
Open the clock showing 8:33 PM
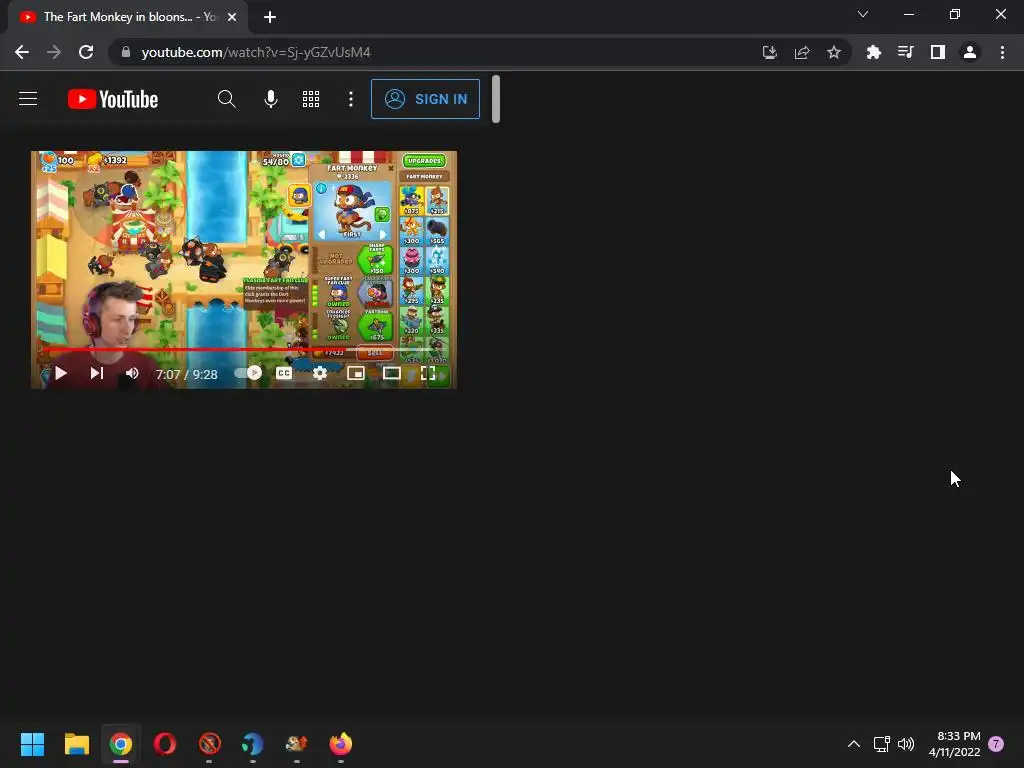tap(954, 744)
